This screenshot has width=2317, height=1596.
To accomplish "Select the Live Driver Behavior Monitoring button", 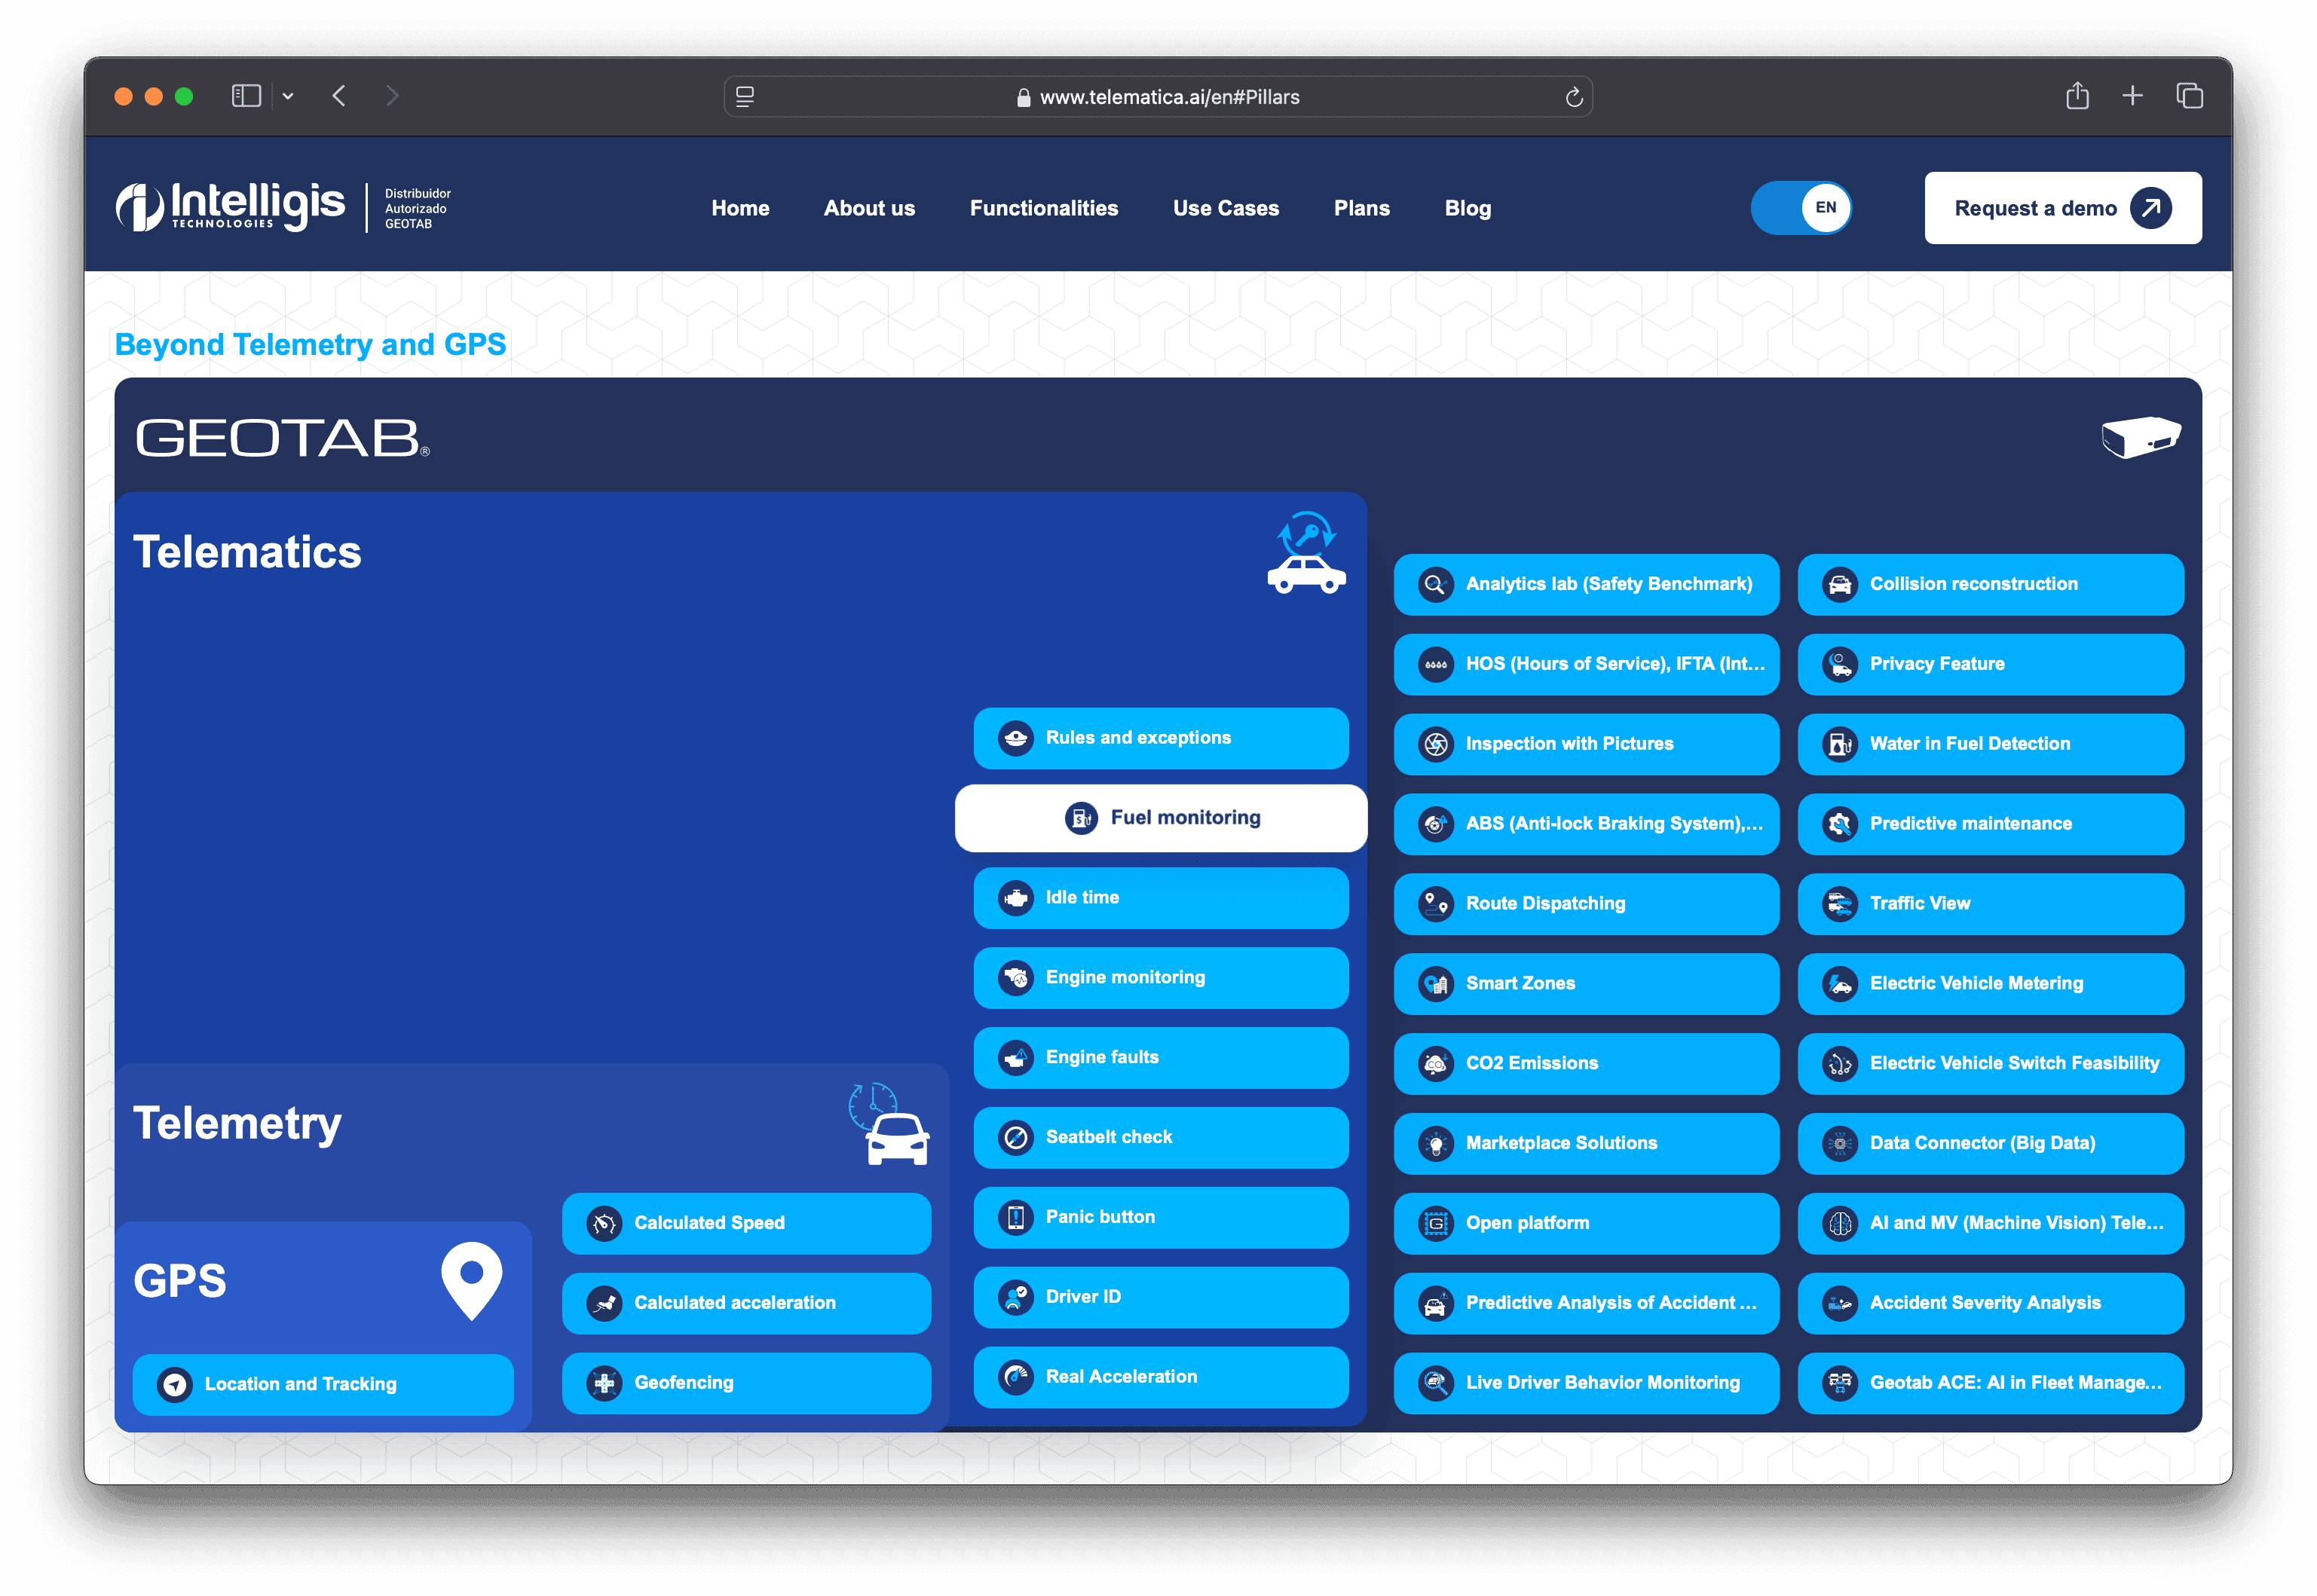I will tap(1586, 1384).
